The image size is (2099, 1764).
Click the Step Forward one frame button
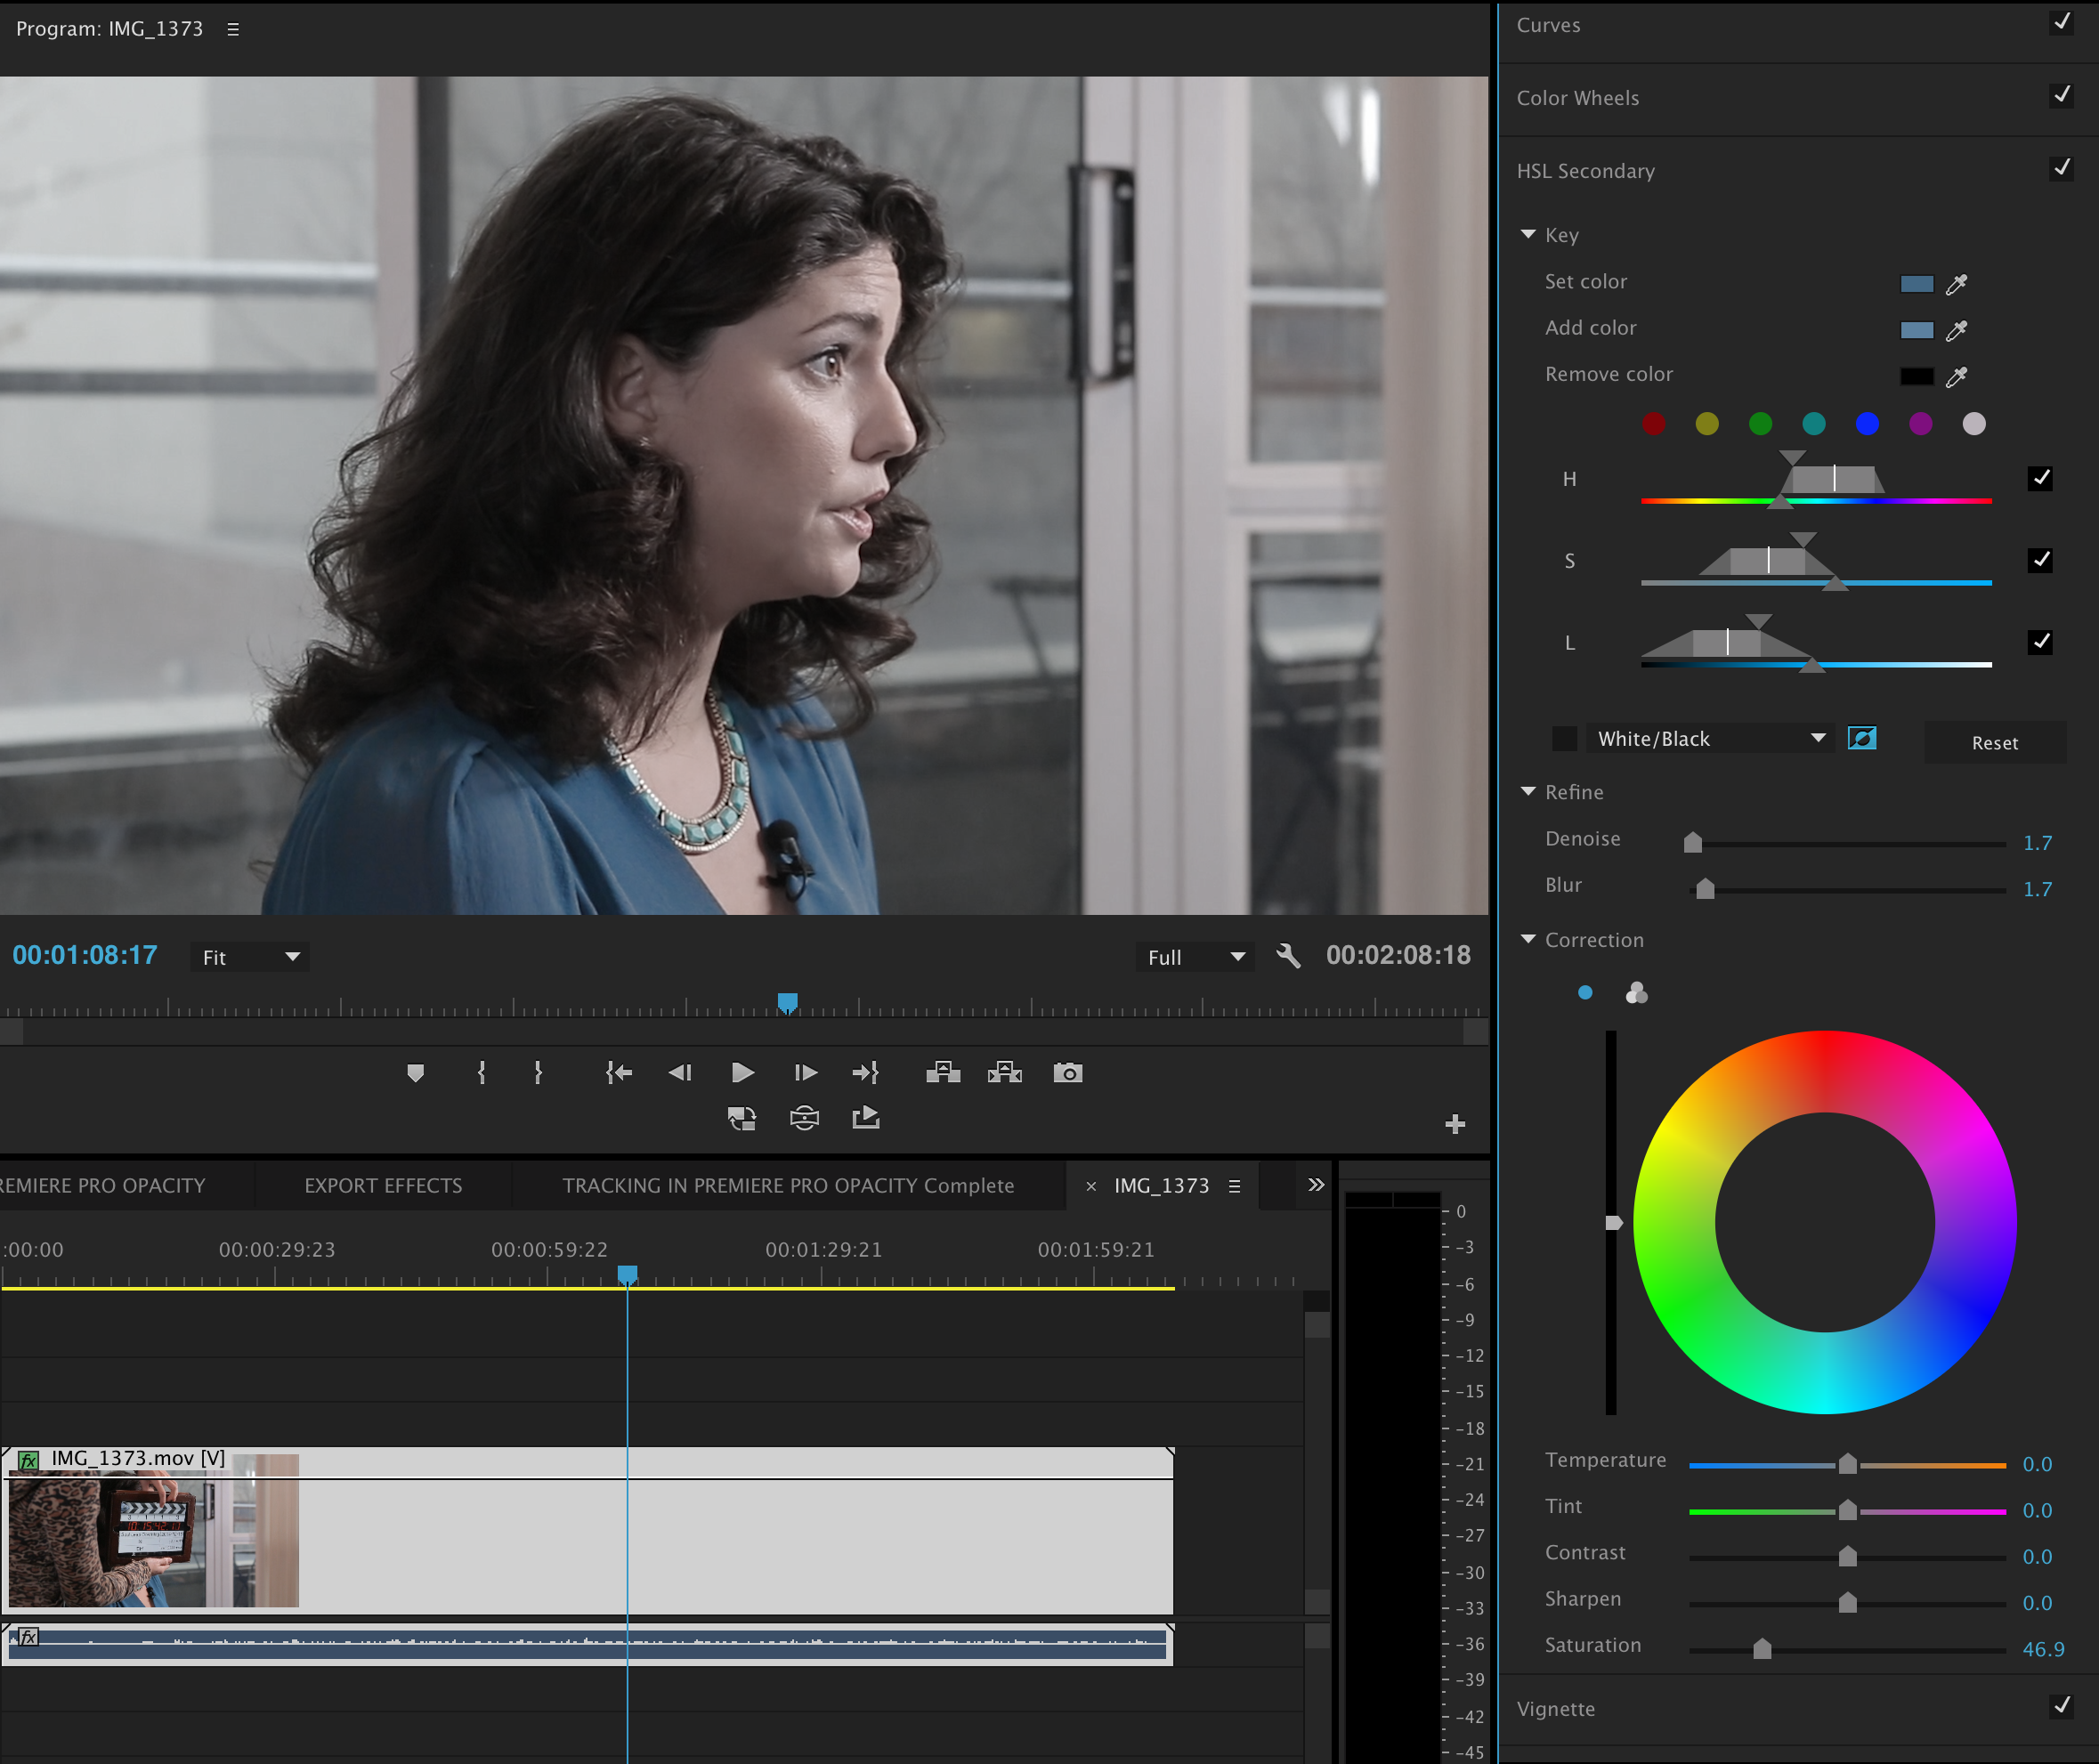[805, 1073]
